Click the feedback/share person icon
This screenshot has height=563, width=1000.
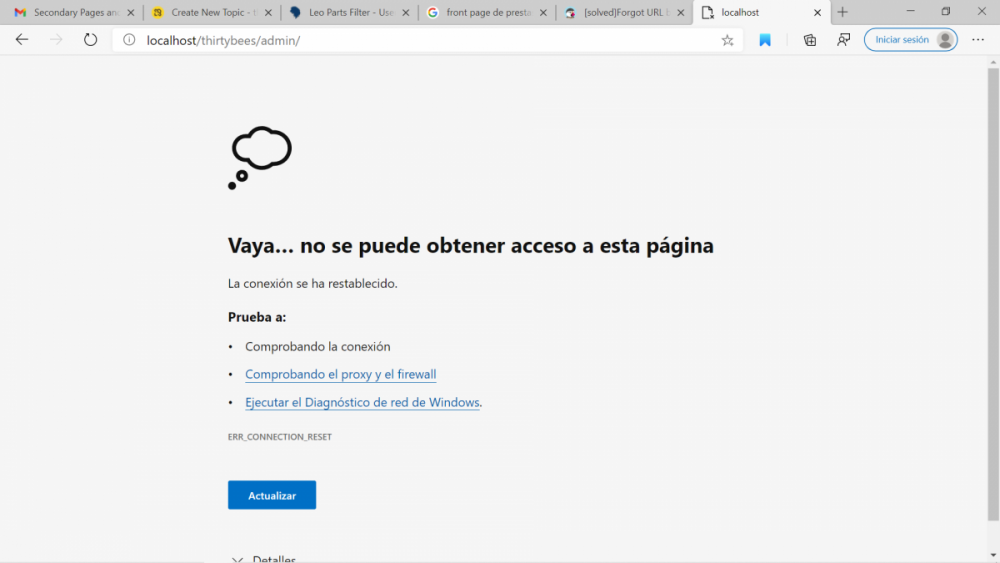pos(843,40)
